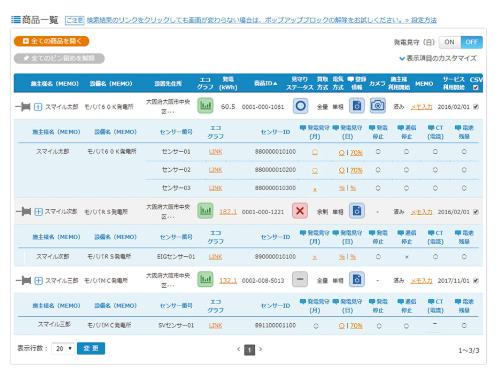Click the 施主様名 (MEMO) main header

55,84
